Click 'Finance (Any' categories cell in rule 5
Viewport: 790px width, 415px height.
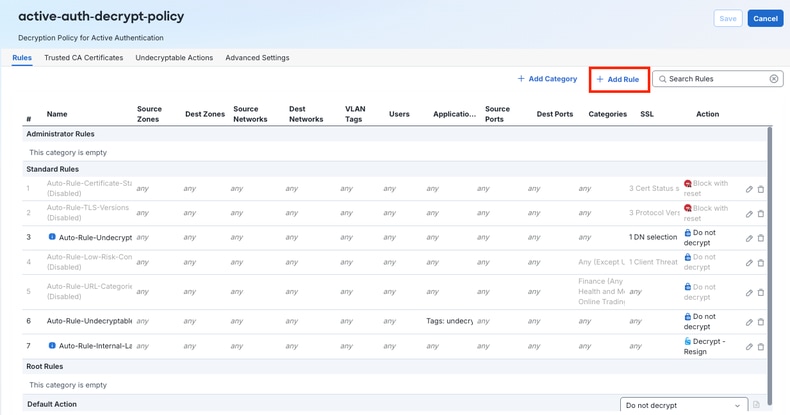(x=601, y=281)
